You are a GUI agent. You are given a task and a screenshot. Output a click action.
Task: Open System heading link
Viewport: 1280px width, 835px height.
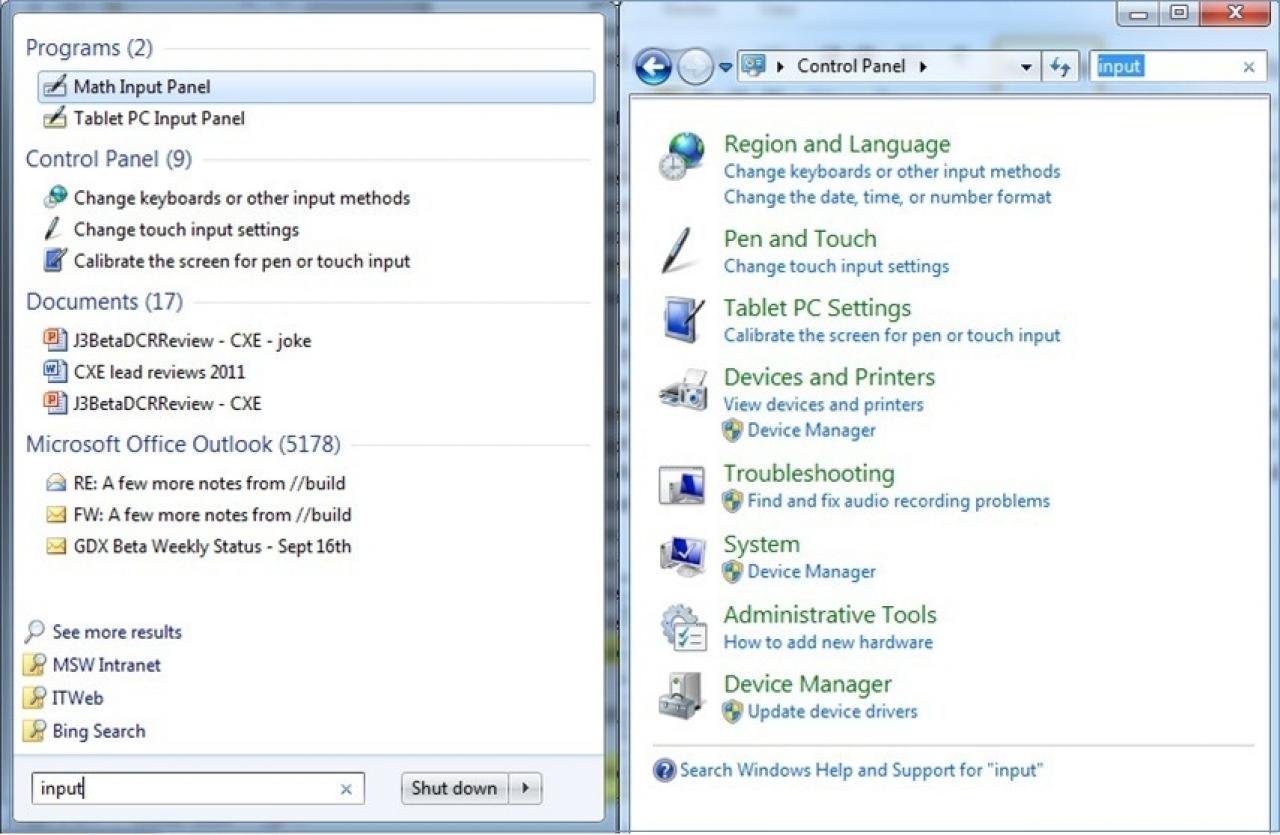pyautogui.click(x=762, y=544)
